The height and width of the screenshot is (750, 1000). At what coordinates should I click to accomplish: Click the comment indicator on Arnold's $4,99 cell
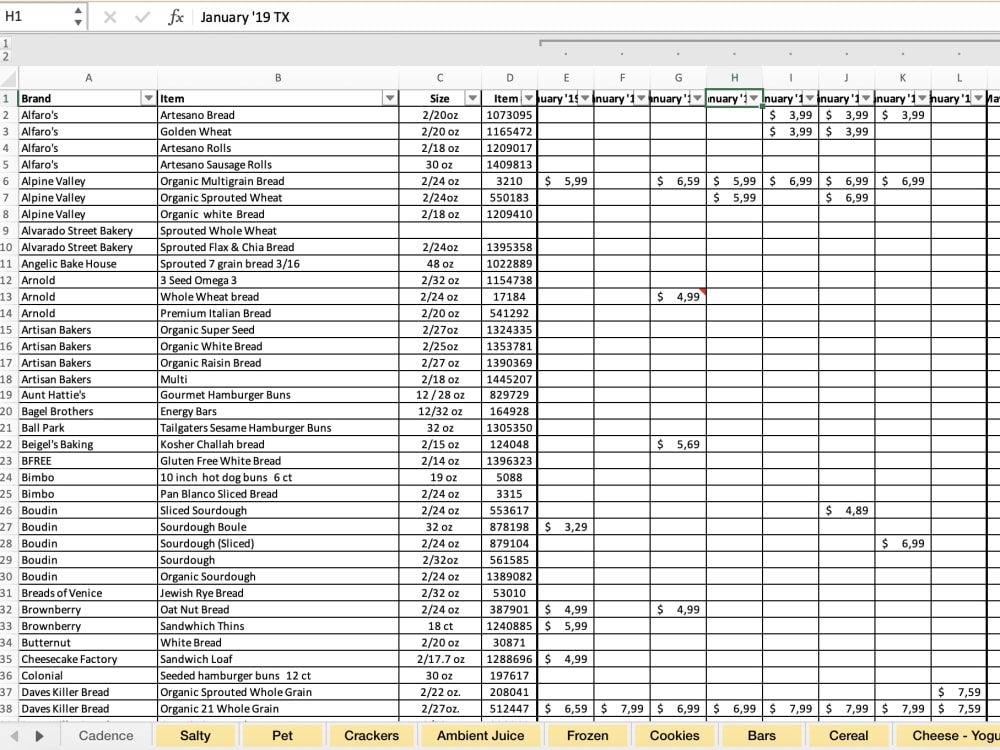(701, 291)
